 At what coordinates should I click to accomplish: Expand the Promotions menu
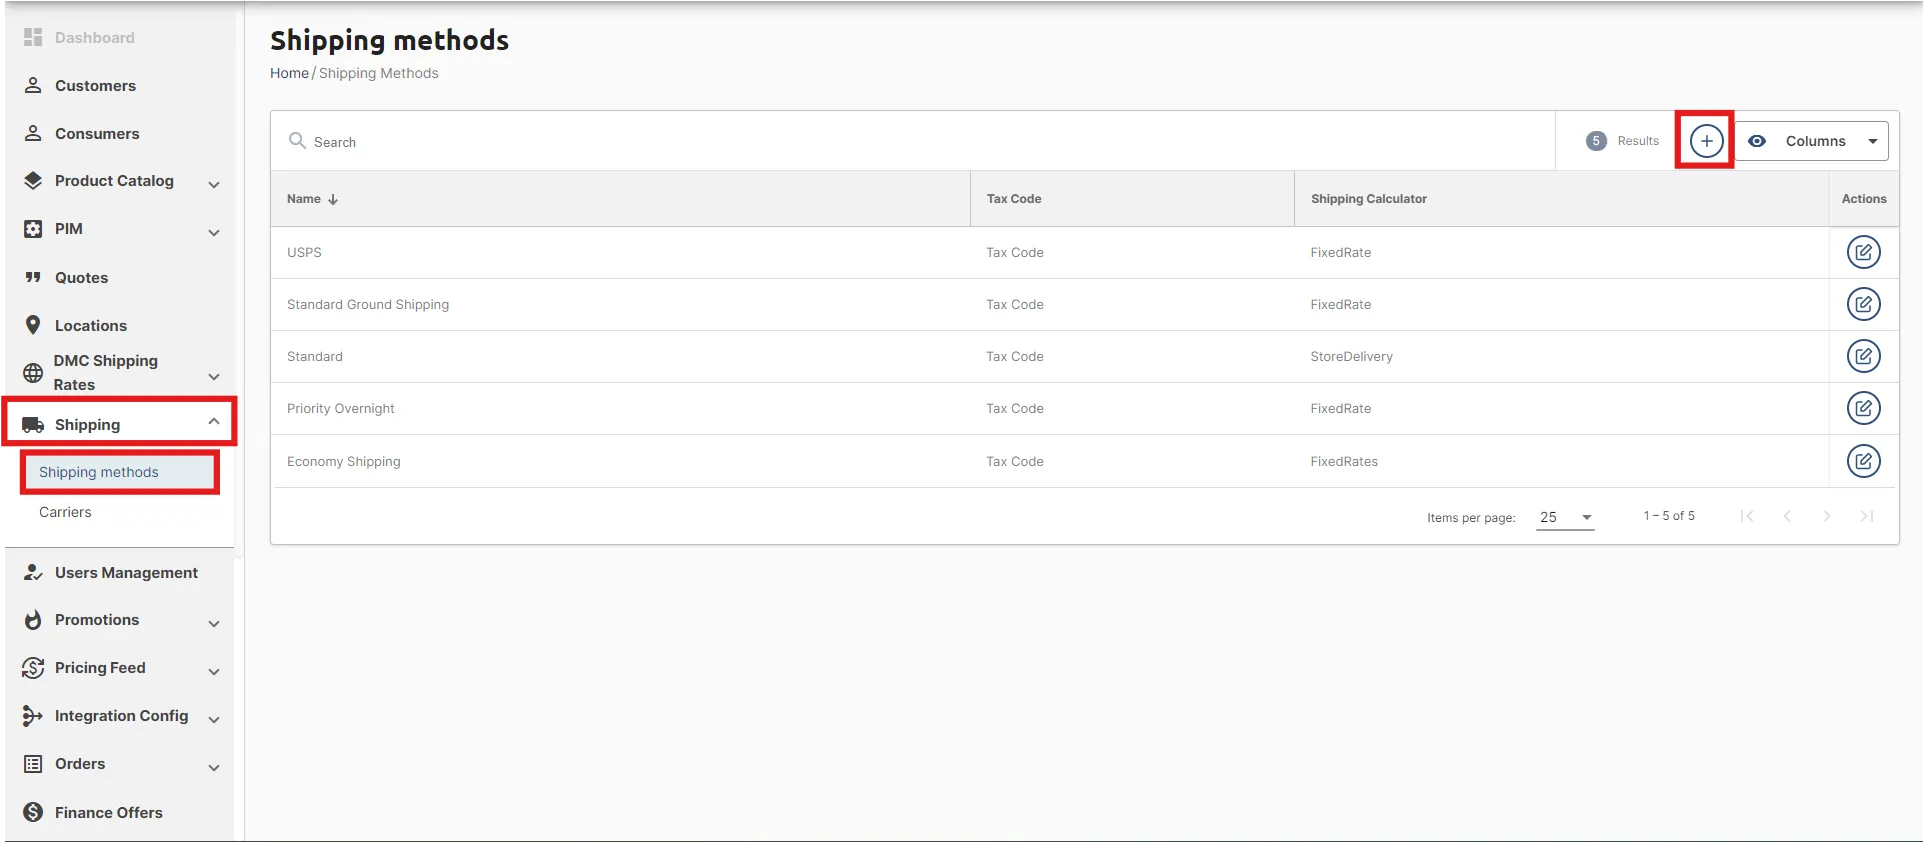(x=213, y=624)
